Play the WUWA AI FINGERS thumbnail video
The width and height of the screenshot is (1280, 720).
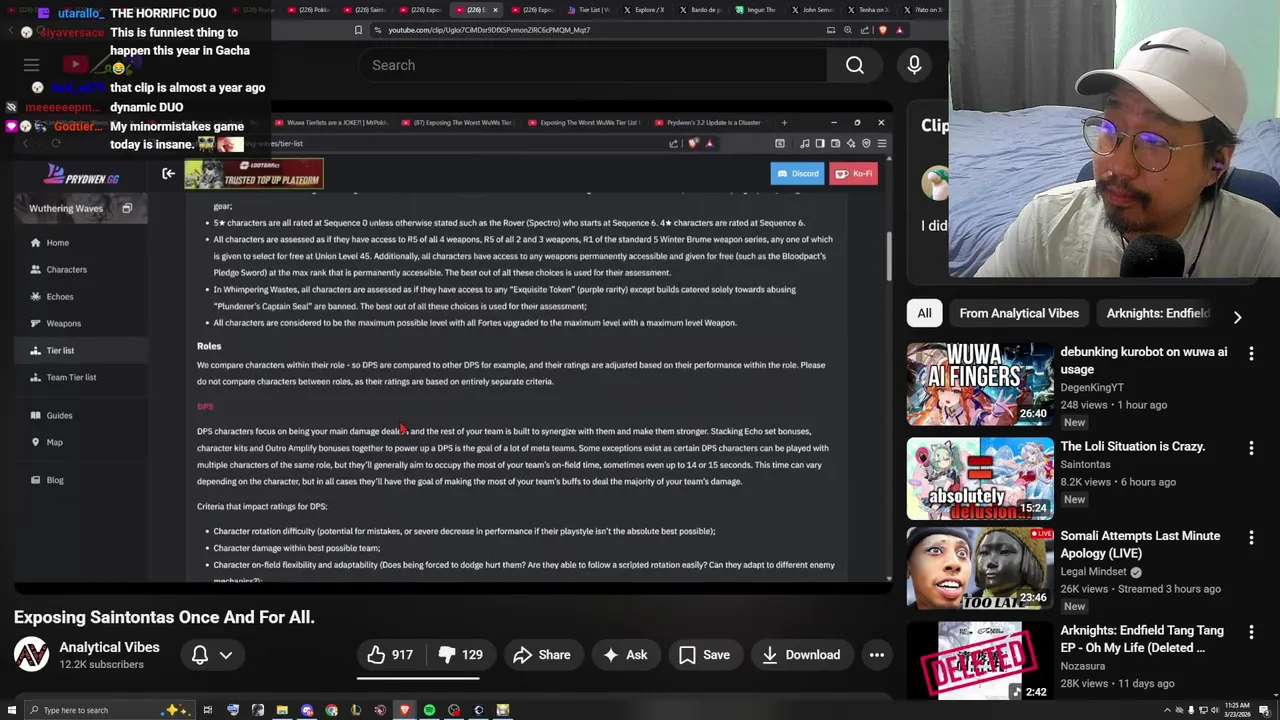point(980,384)
